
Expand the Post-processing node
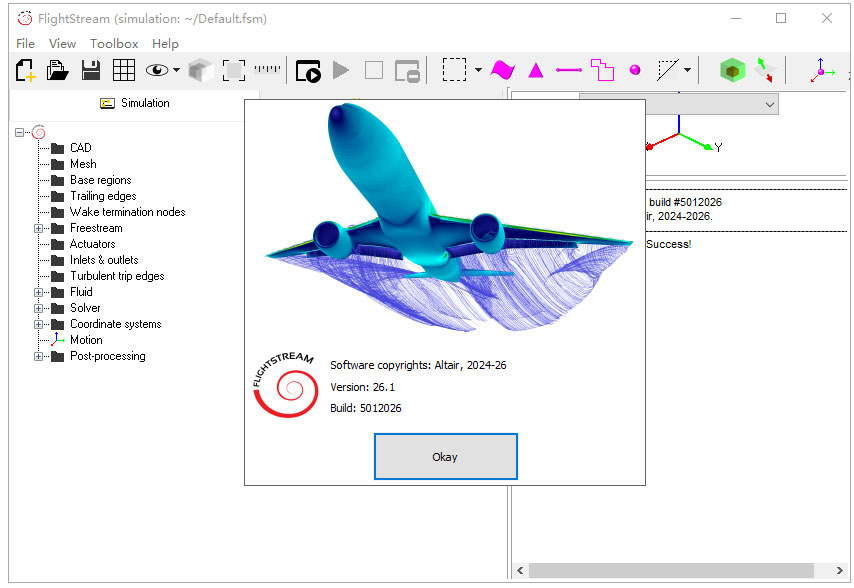click(x=38, y=357)
